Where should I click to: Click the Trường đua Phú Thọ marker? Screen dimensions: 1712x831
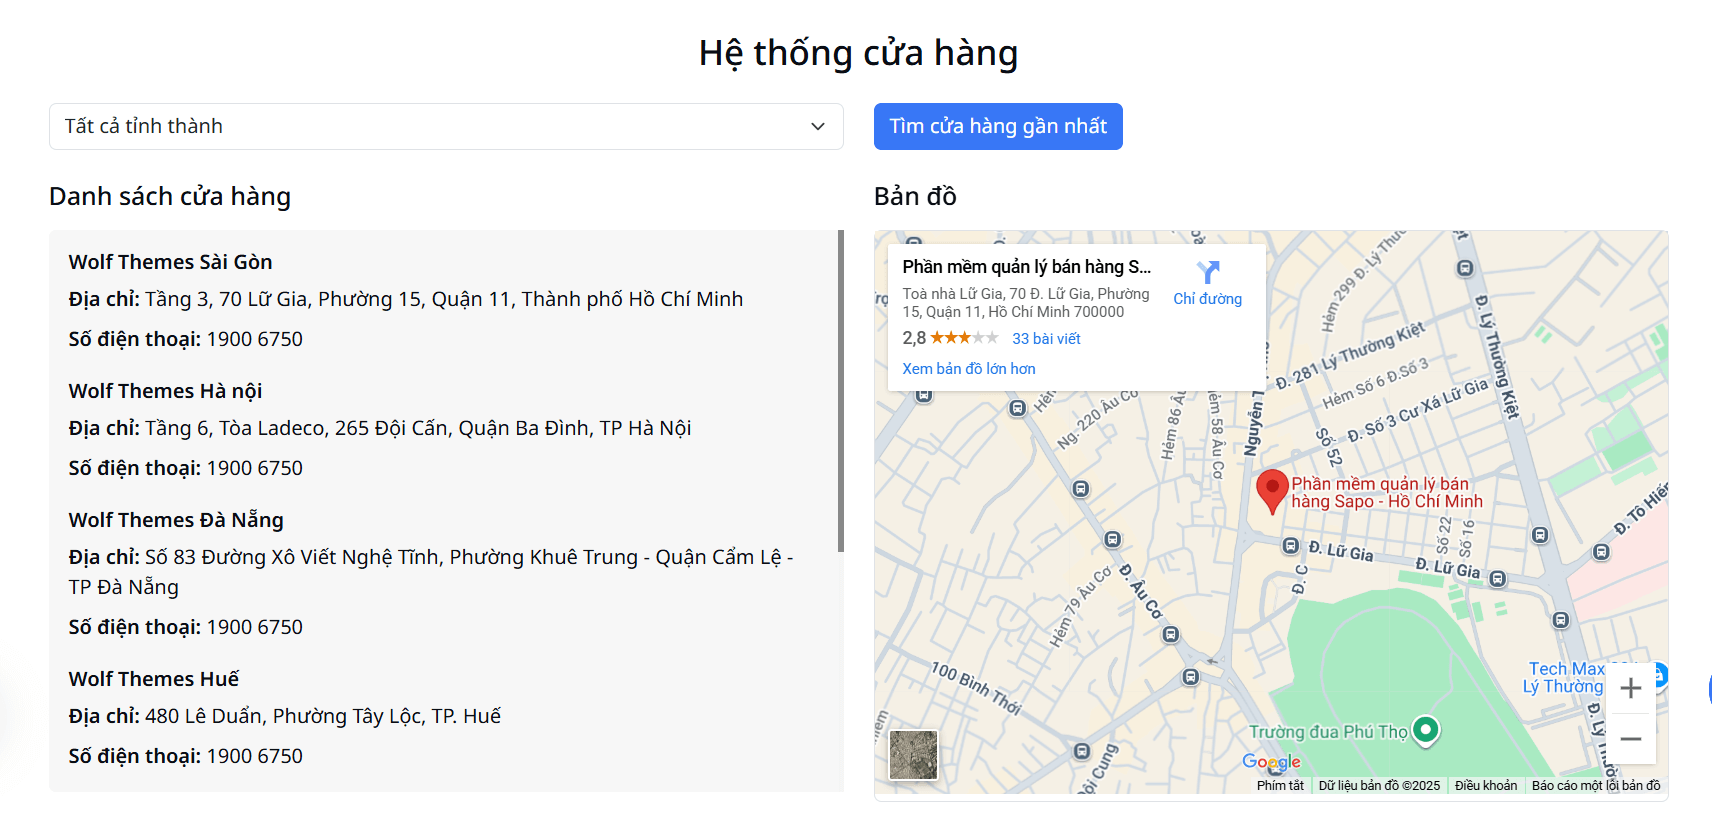coord(1426,730)
